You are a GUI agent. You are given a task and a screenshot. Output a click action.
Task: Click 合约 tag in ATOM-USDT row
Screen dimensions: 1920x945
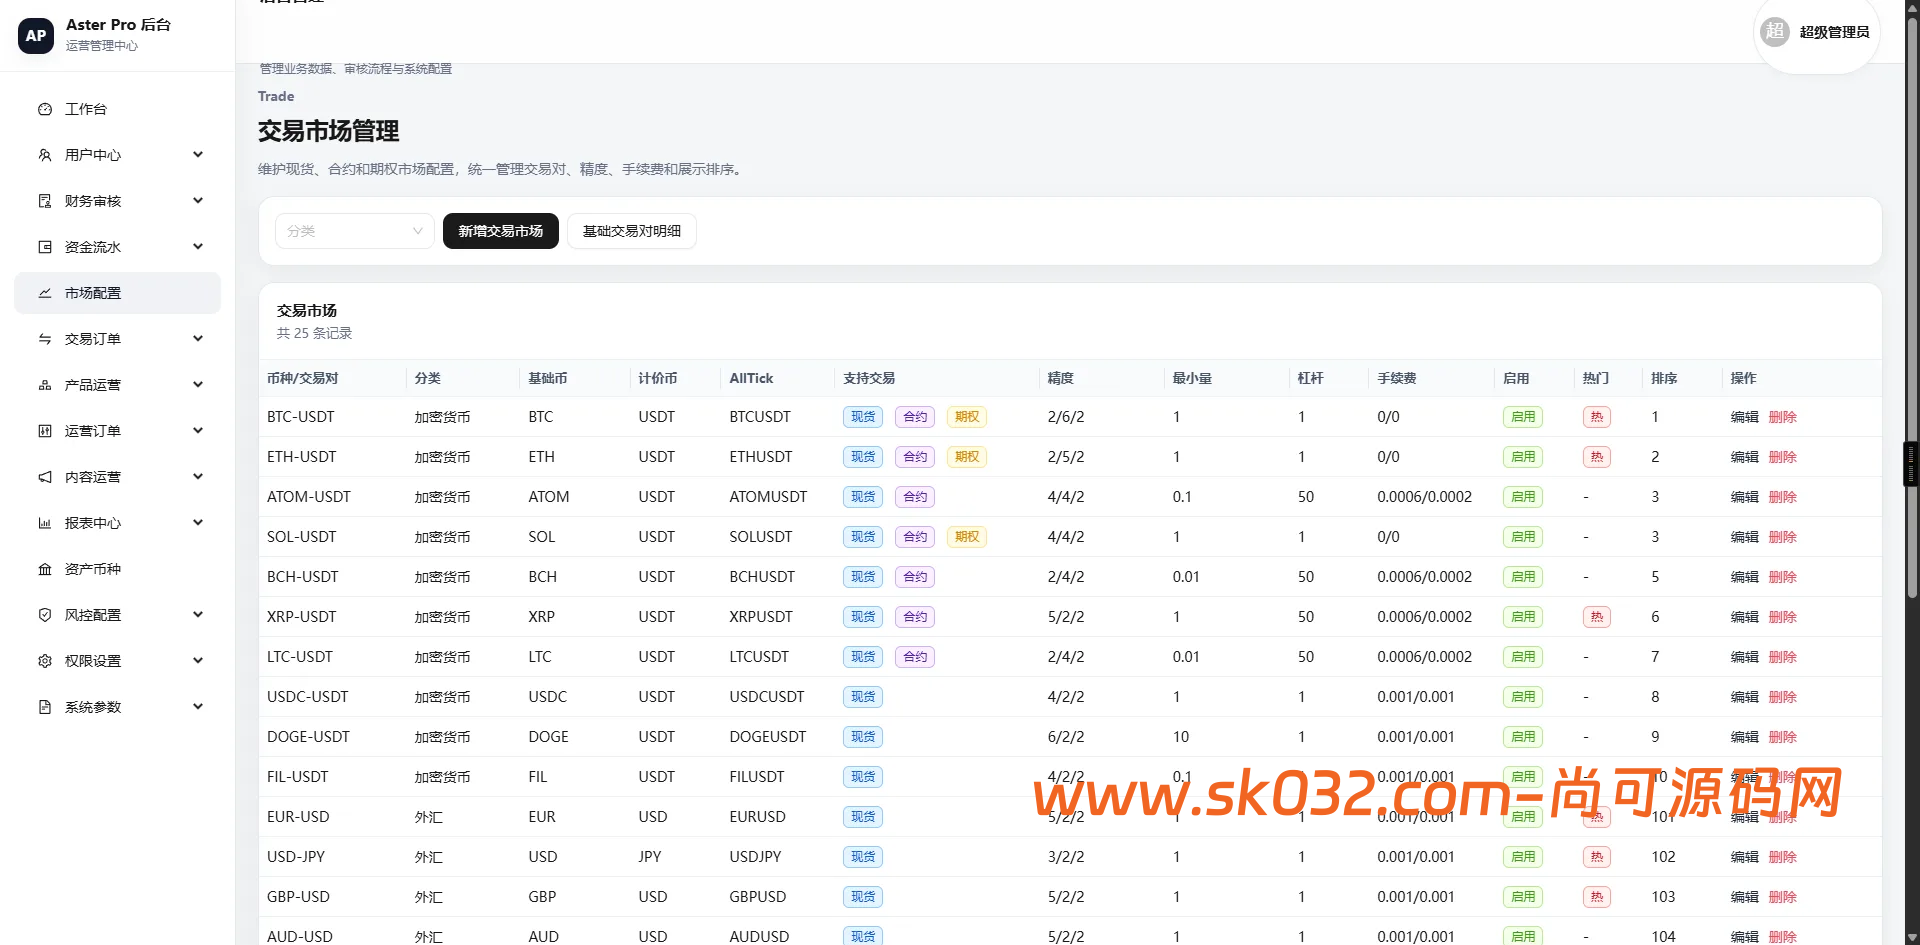point(914,497)
